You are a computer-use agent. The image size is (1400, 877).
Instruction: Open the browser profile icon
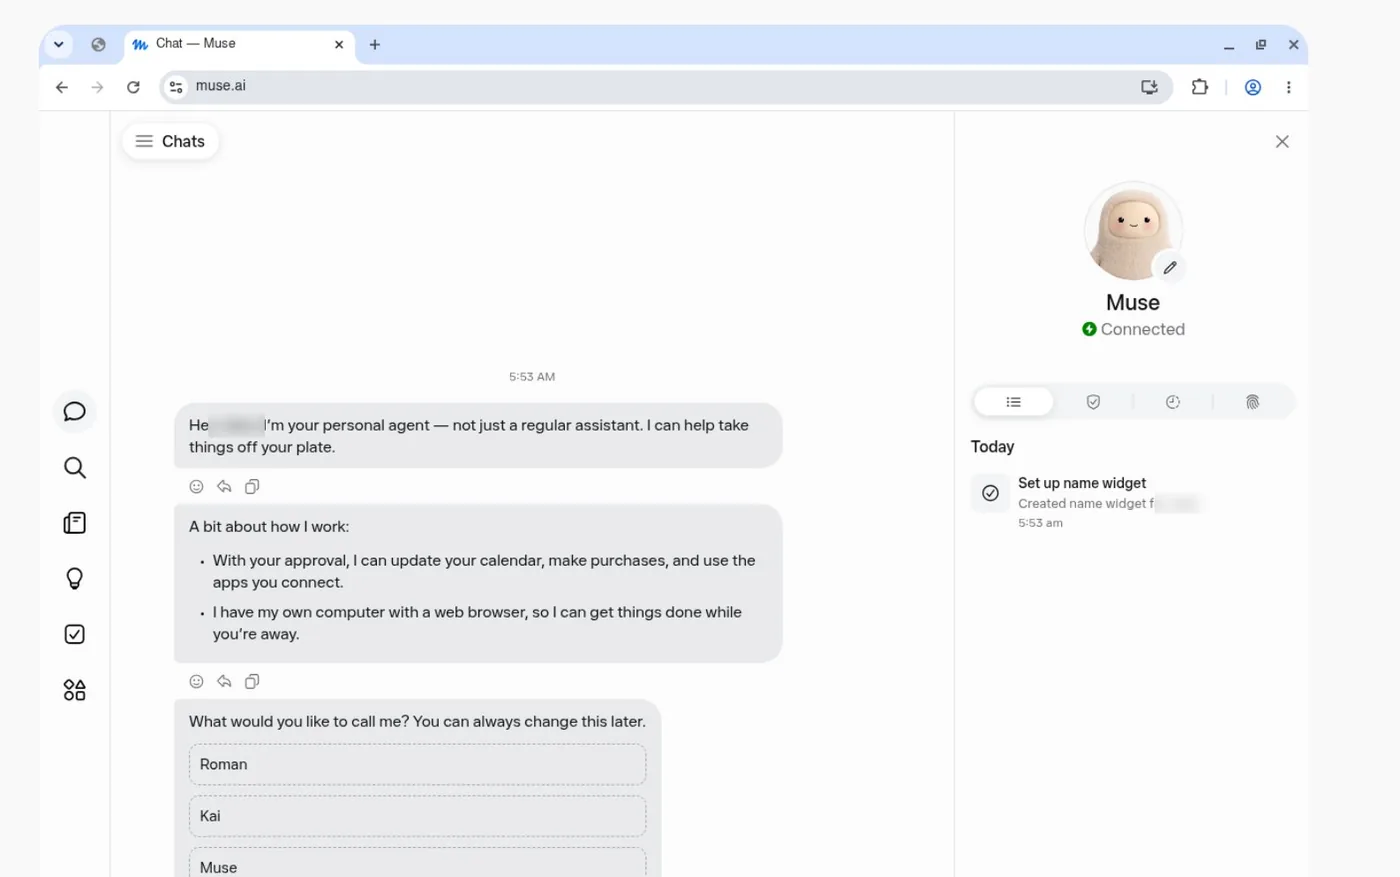tap(1252, 87)
